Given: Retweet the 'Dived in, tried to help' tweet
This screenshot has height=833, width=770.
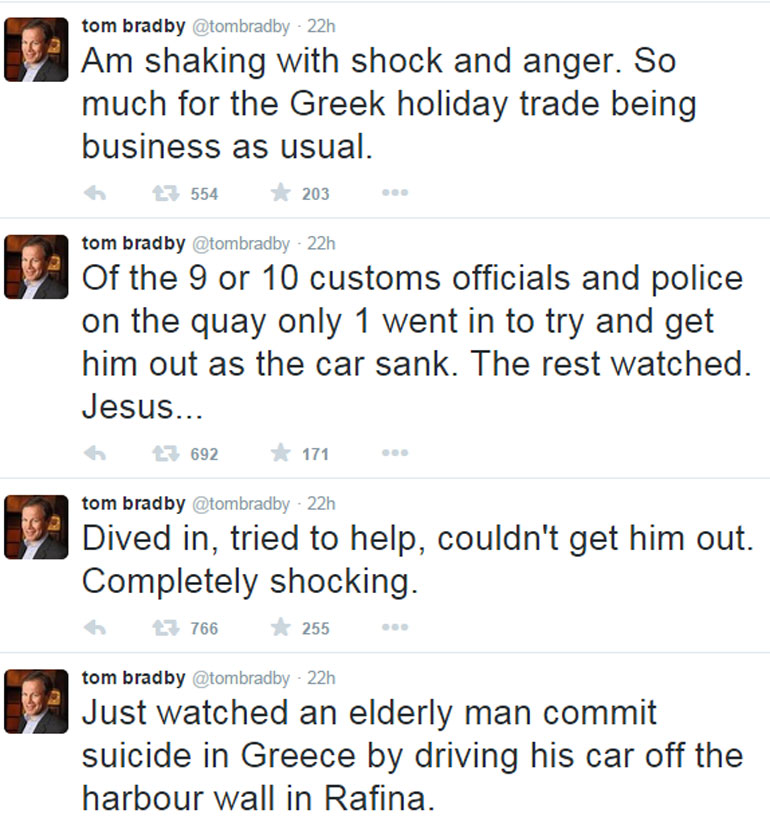Looking at the screenshot, I should coord(164,629).
